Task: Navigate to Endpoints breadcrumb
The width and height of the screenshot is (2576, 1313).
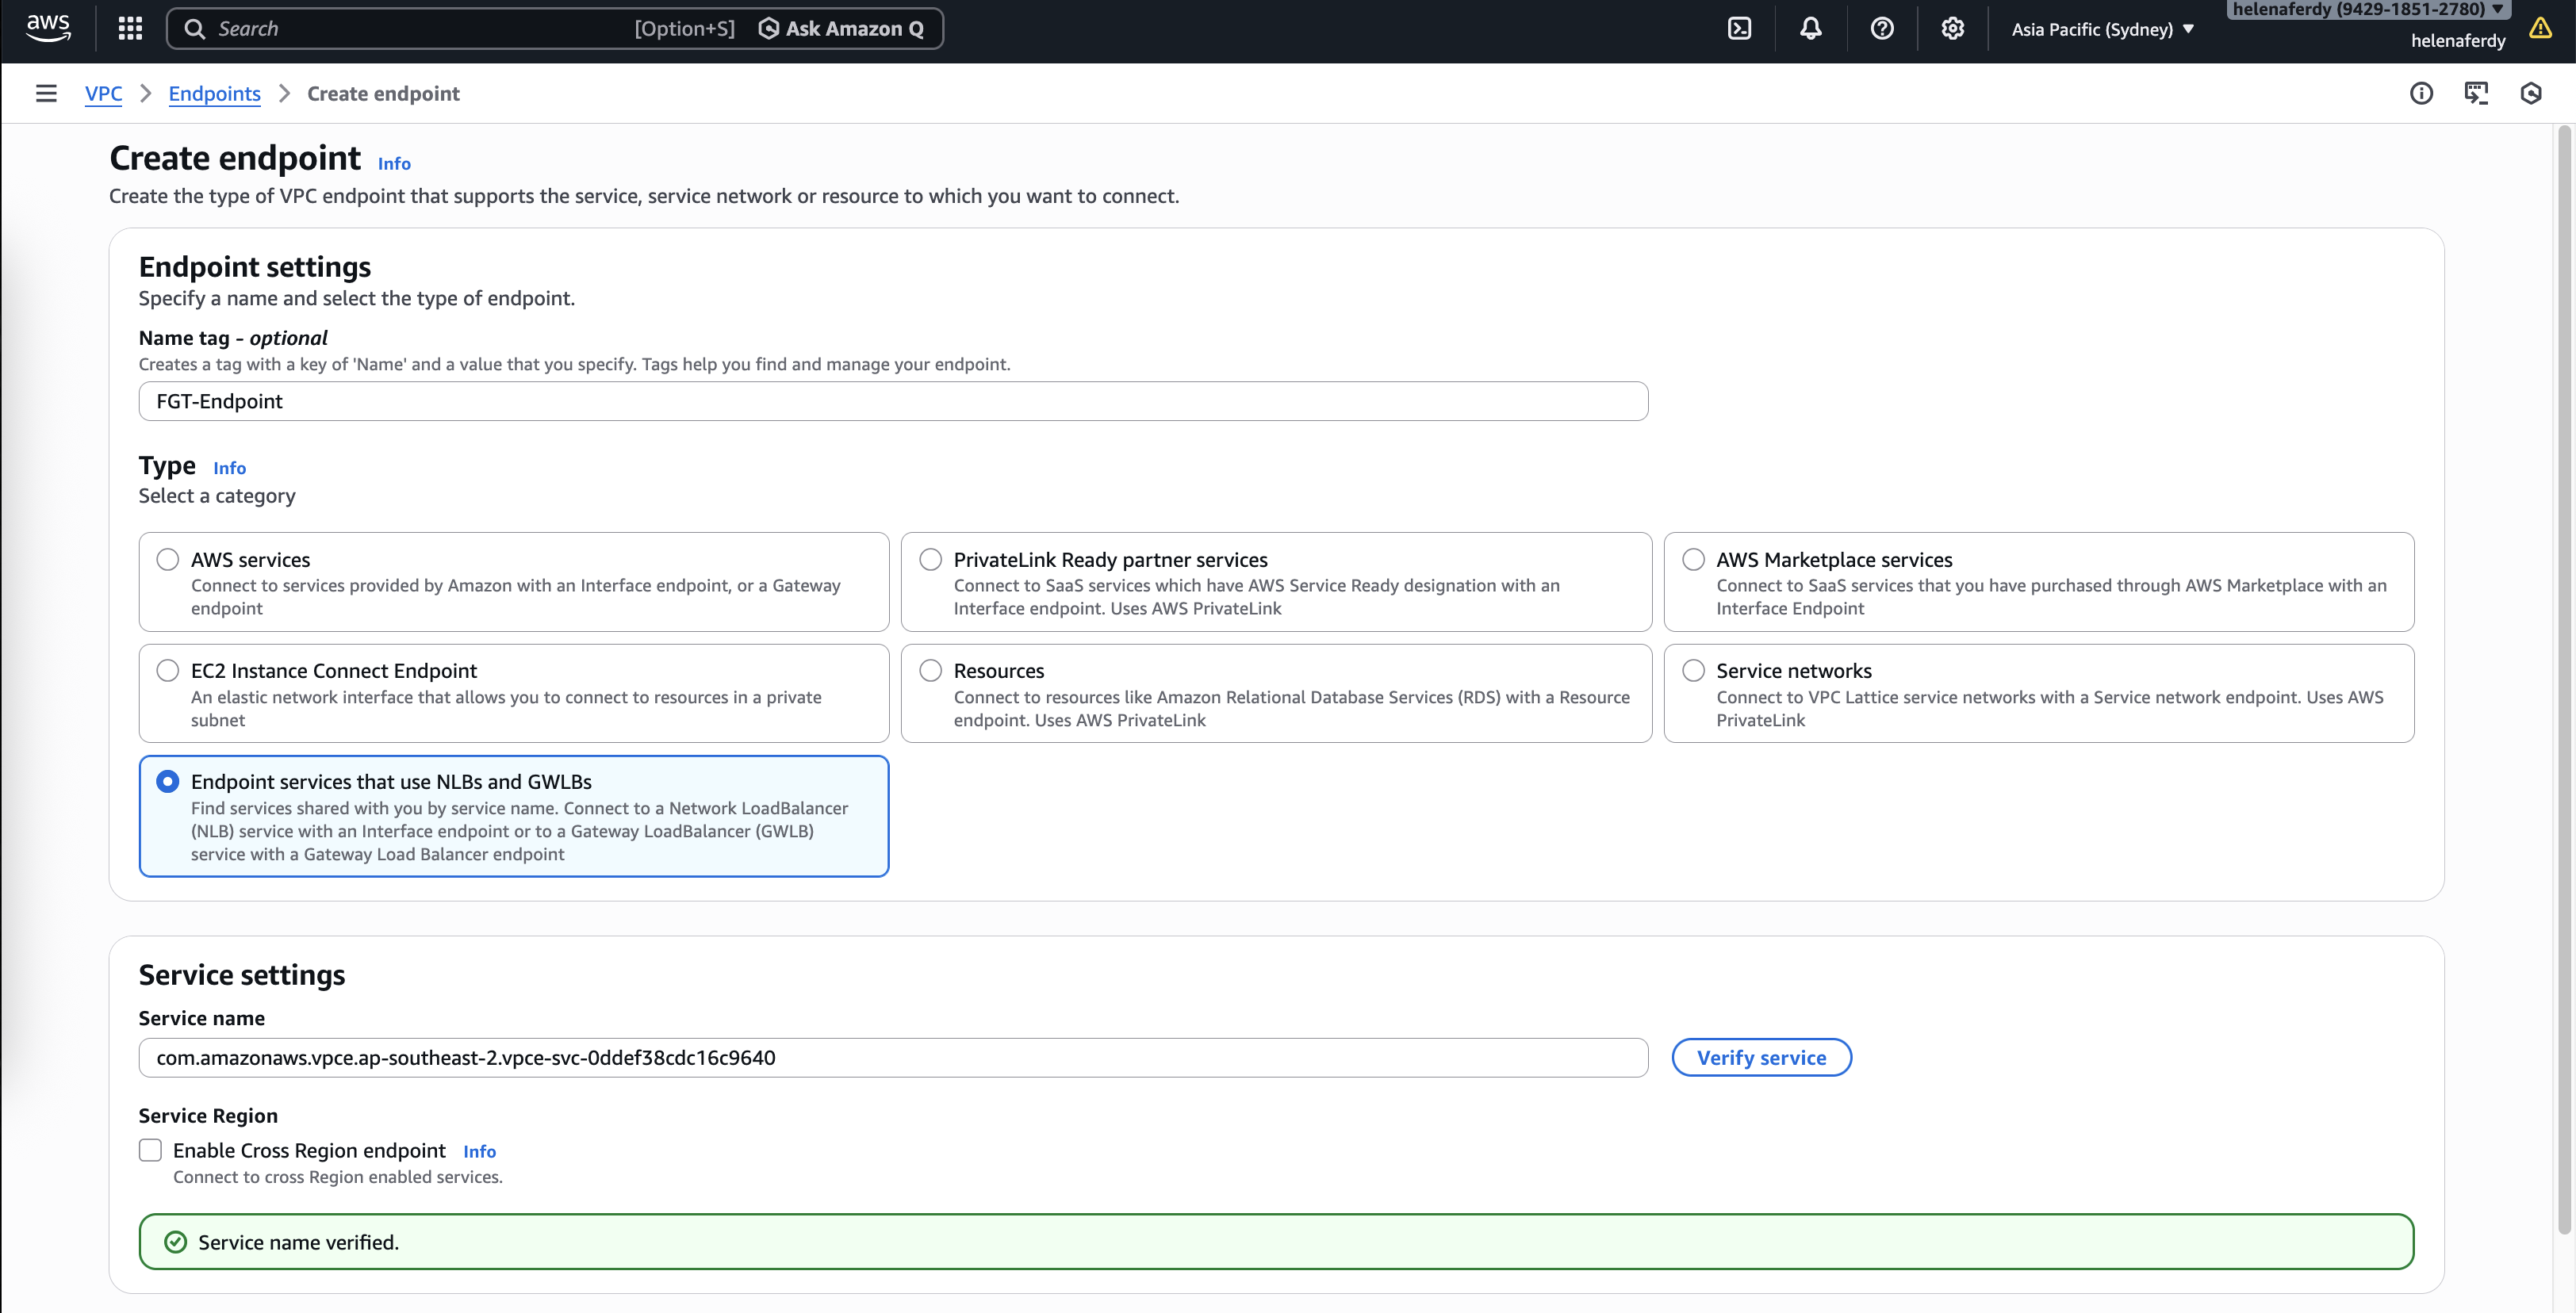Action: pyautogui.click(x=214, y=94)
